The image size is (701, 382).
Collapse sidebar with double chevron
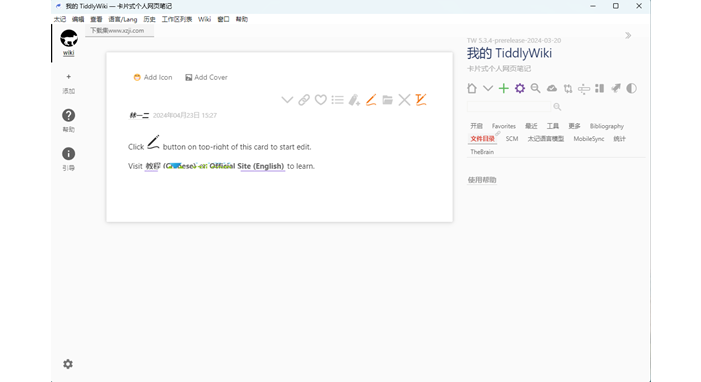(628, 35)
